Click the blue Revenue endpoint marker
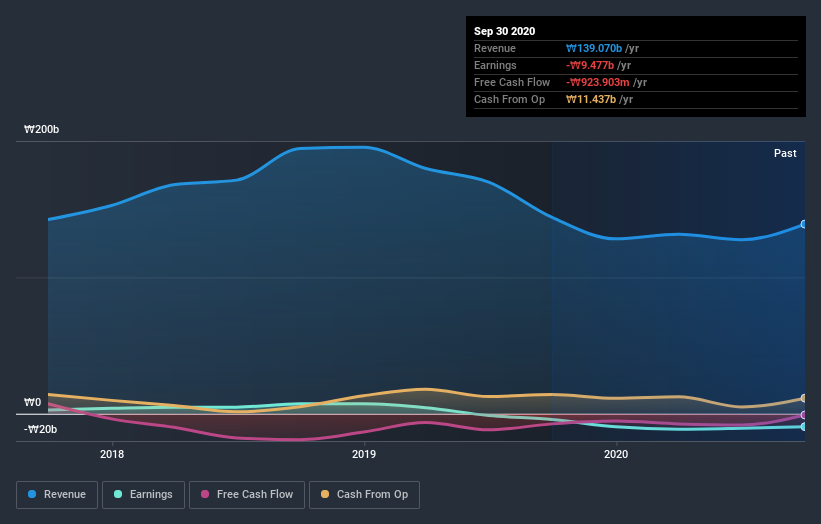Image resolution: width=821 pixels, height=524 pixels. click(x=804, y=224)
